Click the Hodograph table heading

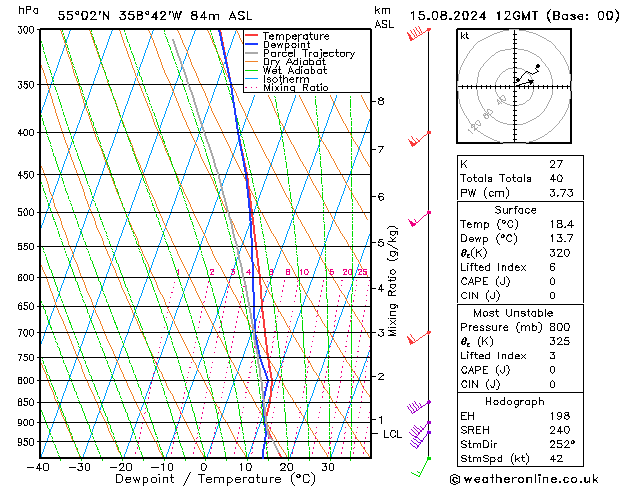click(x=515, y=402)
